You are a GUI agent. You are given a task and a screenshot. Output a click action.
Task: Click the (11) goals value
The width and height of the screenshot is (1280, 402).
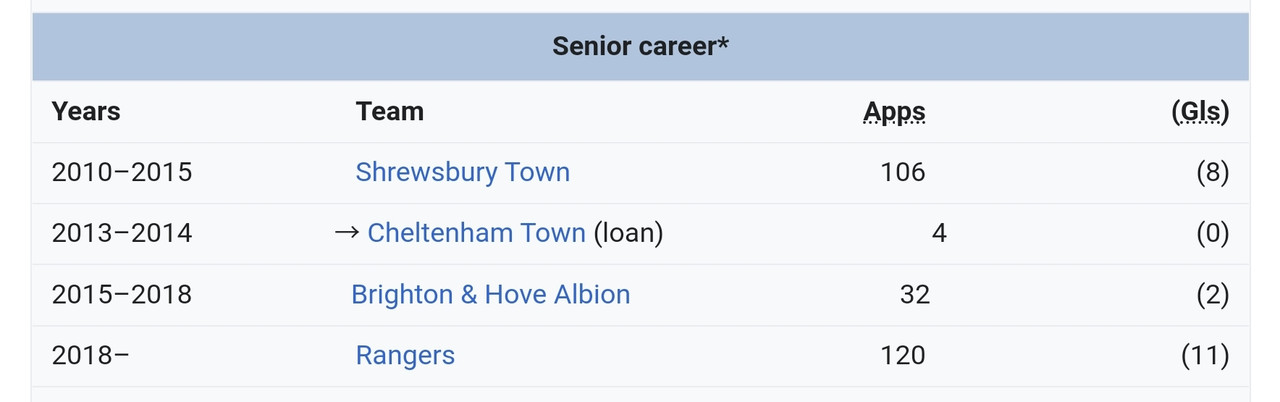1205,355
